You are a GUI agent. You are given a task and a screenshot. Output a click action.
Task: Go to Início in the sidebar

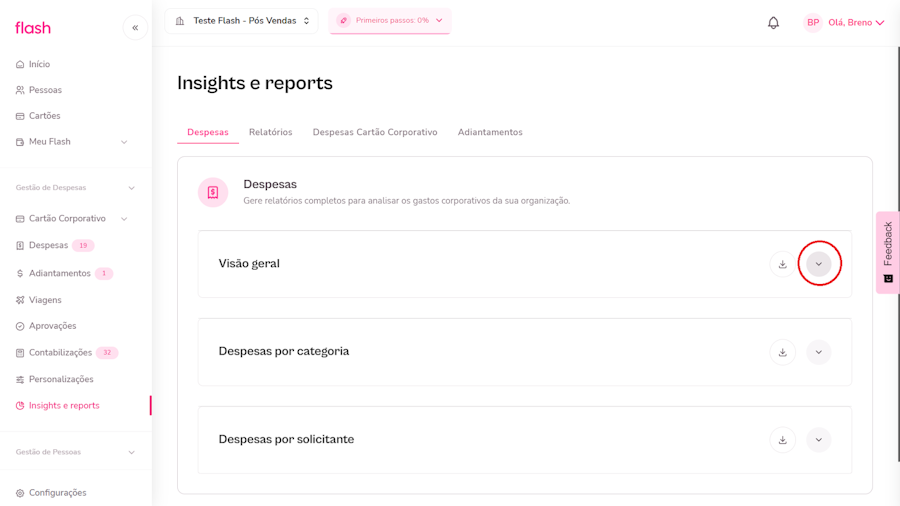tap(40, 64)
